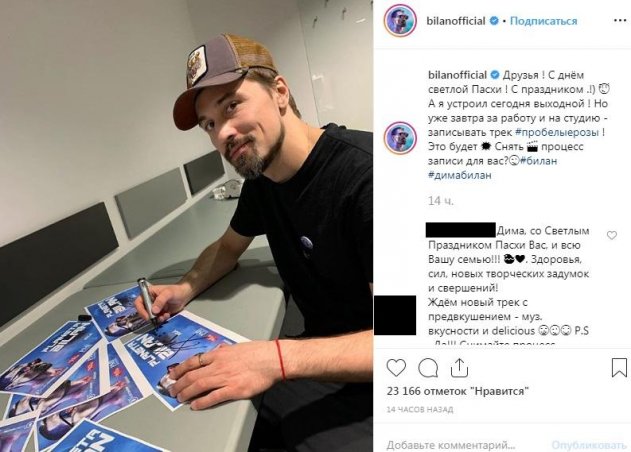The width and height of the screenshot is (631, 452).
Task: Open comment bubble icon below post
Action: point(428,368)
